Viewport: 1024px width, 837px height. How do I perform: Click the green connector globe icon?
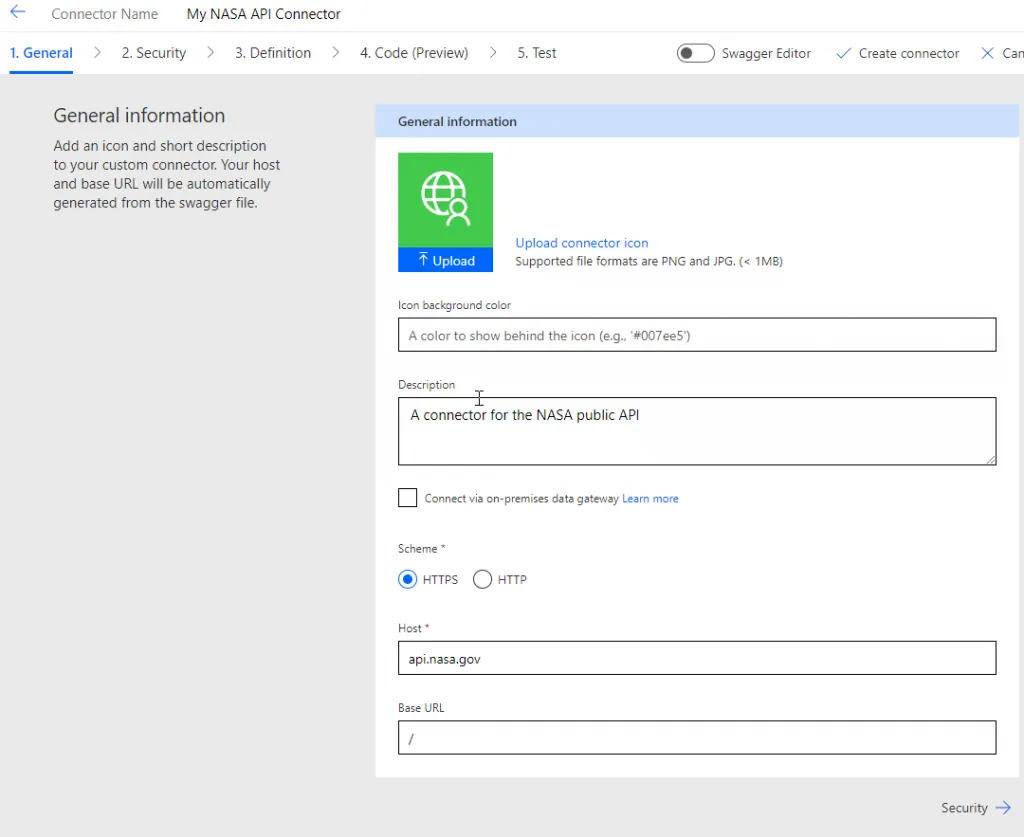click(x=445, y=199)
